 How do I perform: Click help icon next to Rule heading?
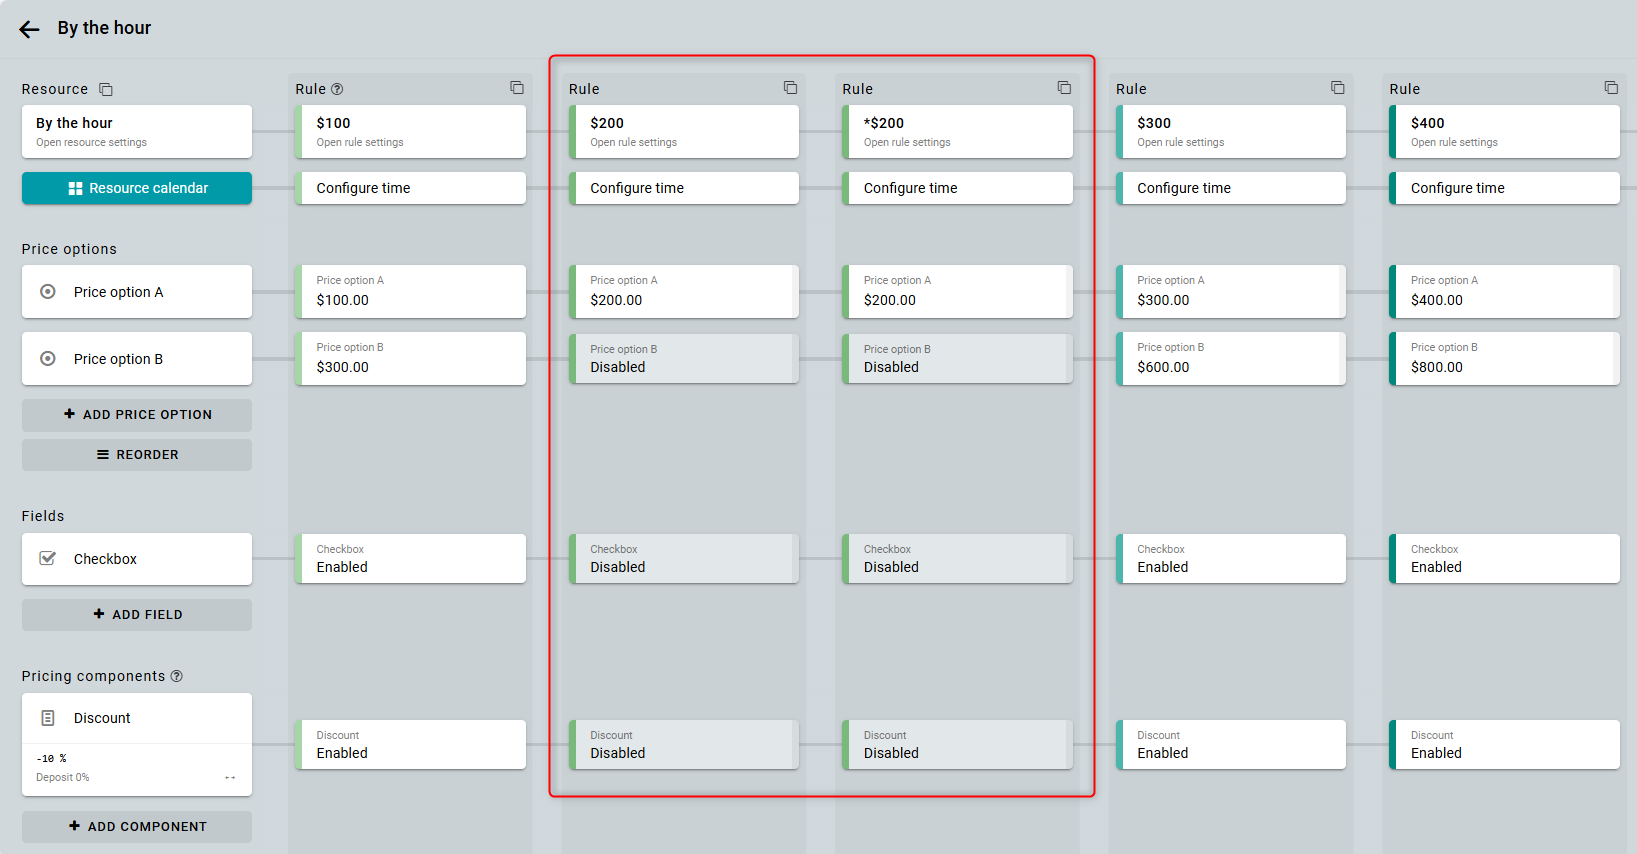point(337,89)
